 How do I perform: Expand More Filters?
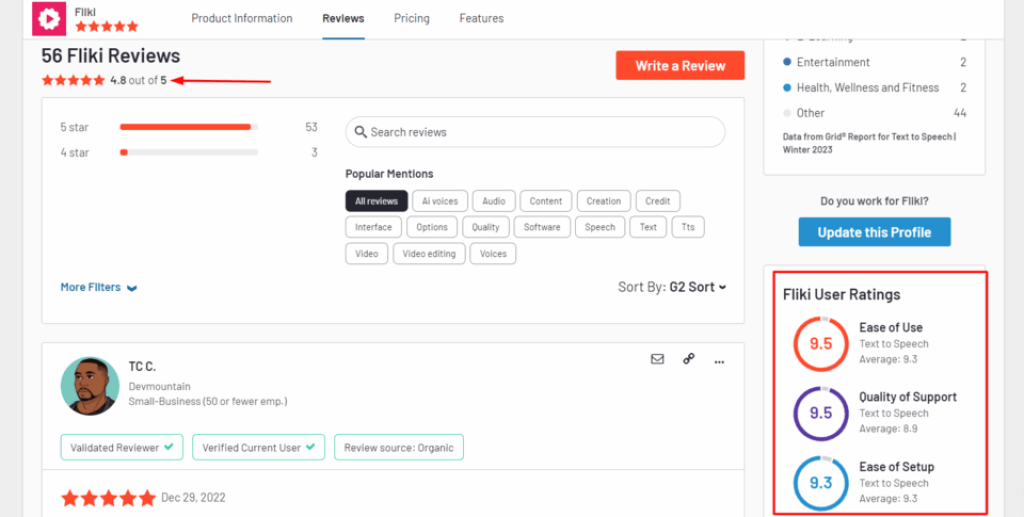click(x=99, y=287)
